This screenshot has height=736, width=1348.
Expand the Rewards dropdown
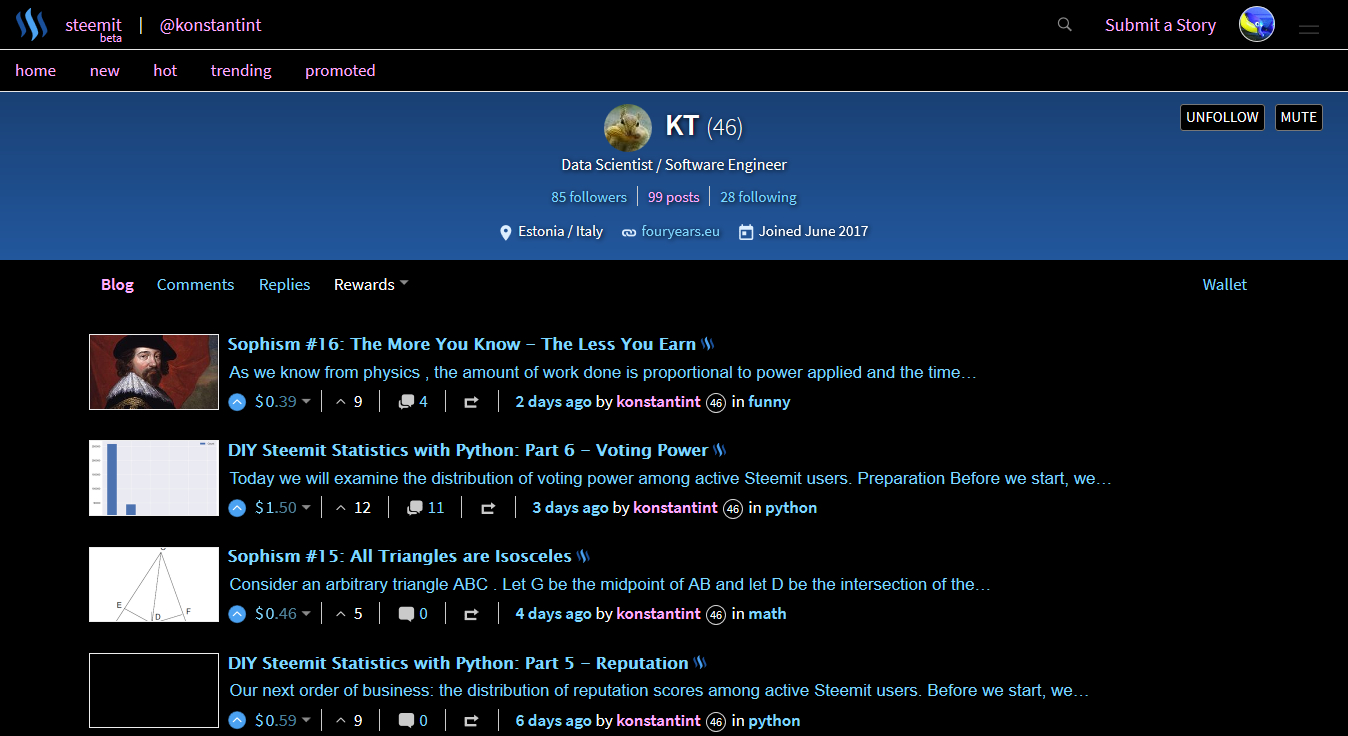(x=371, y=285)
